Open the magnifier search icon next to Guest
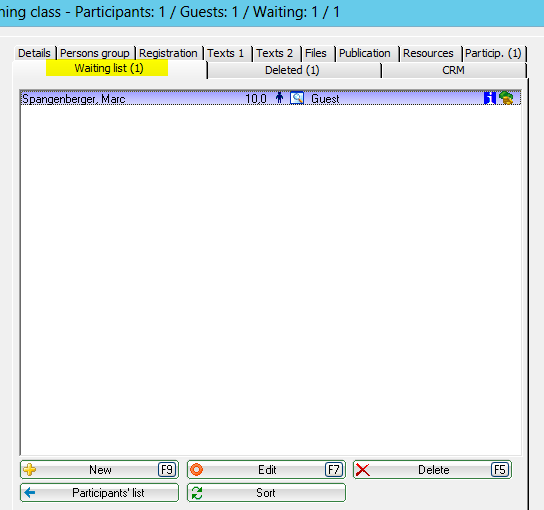 [x=297, y=98]
